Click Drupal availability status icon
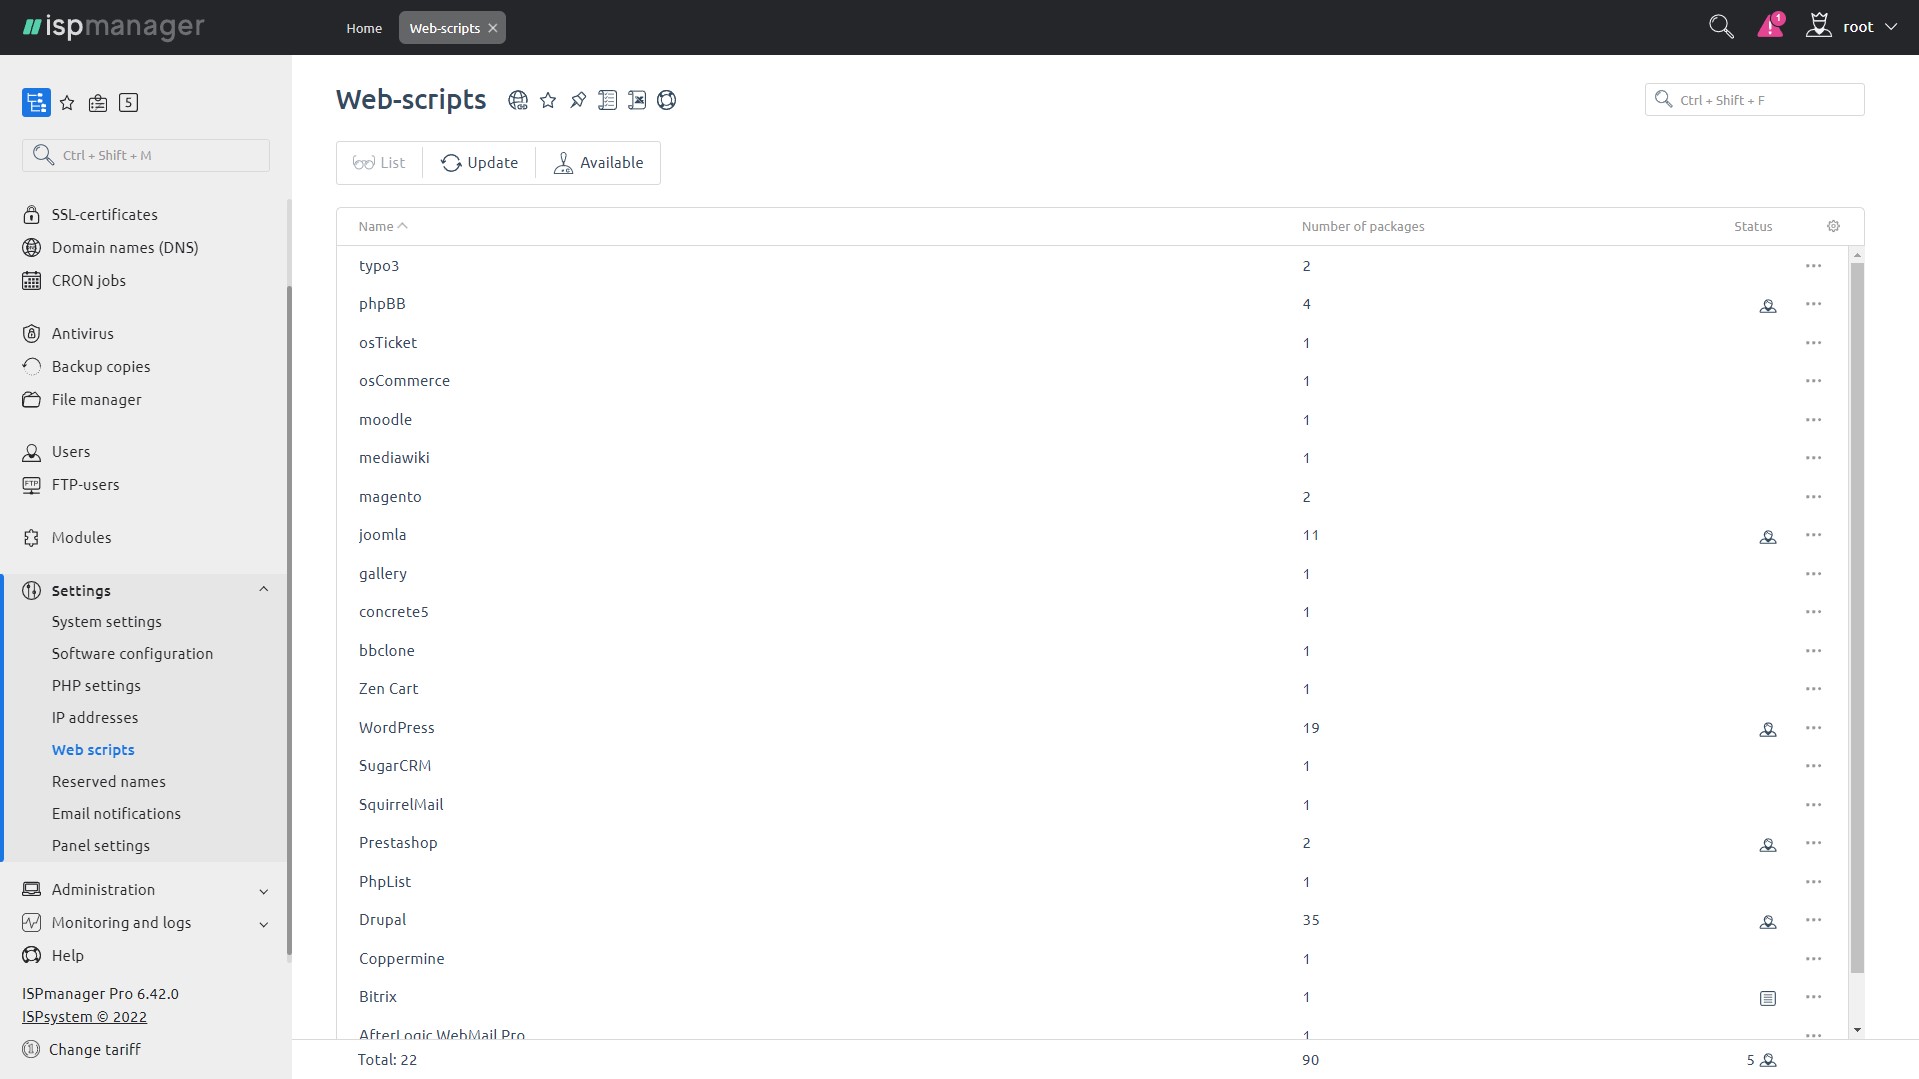1919x1079 pixels. tap(1768, 922)
